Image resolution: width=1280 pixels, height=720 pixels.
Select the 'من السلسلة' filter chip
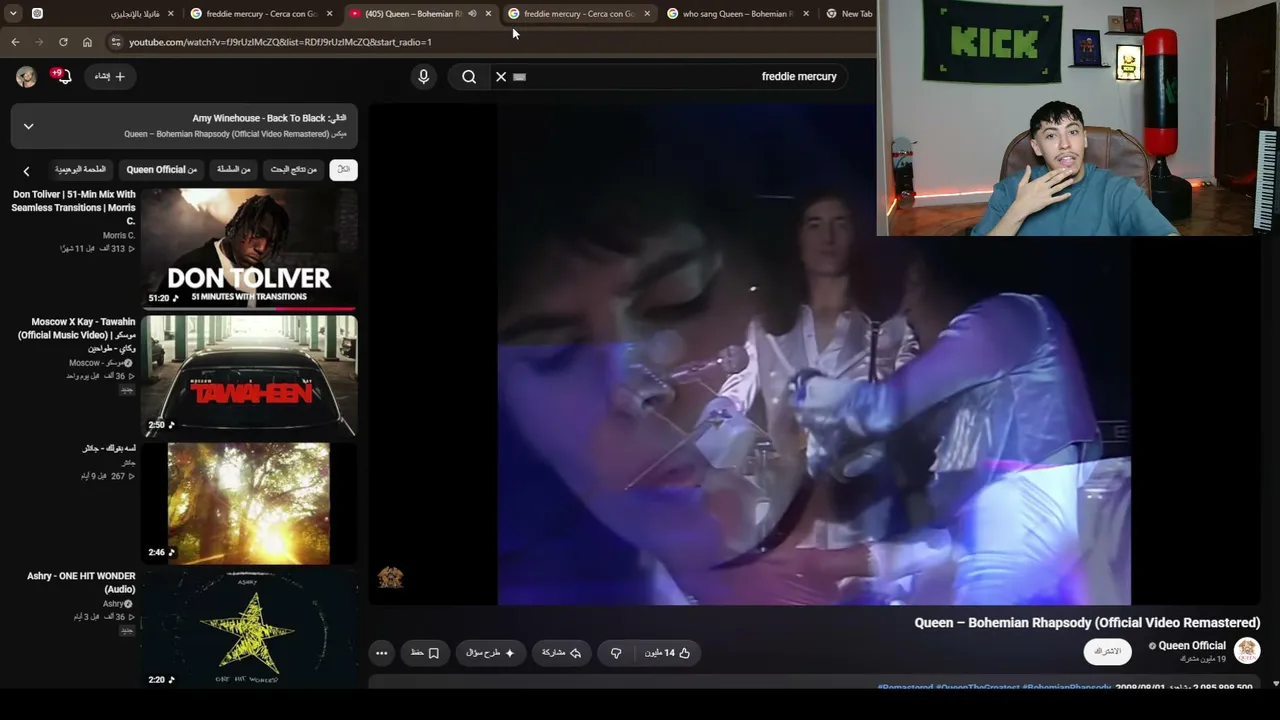click(x=234, y=170)
